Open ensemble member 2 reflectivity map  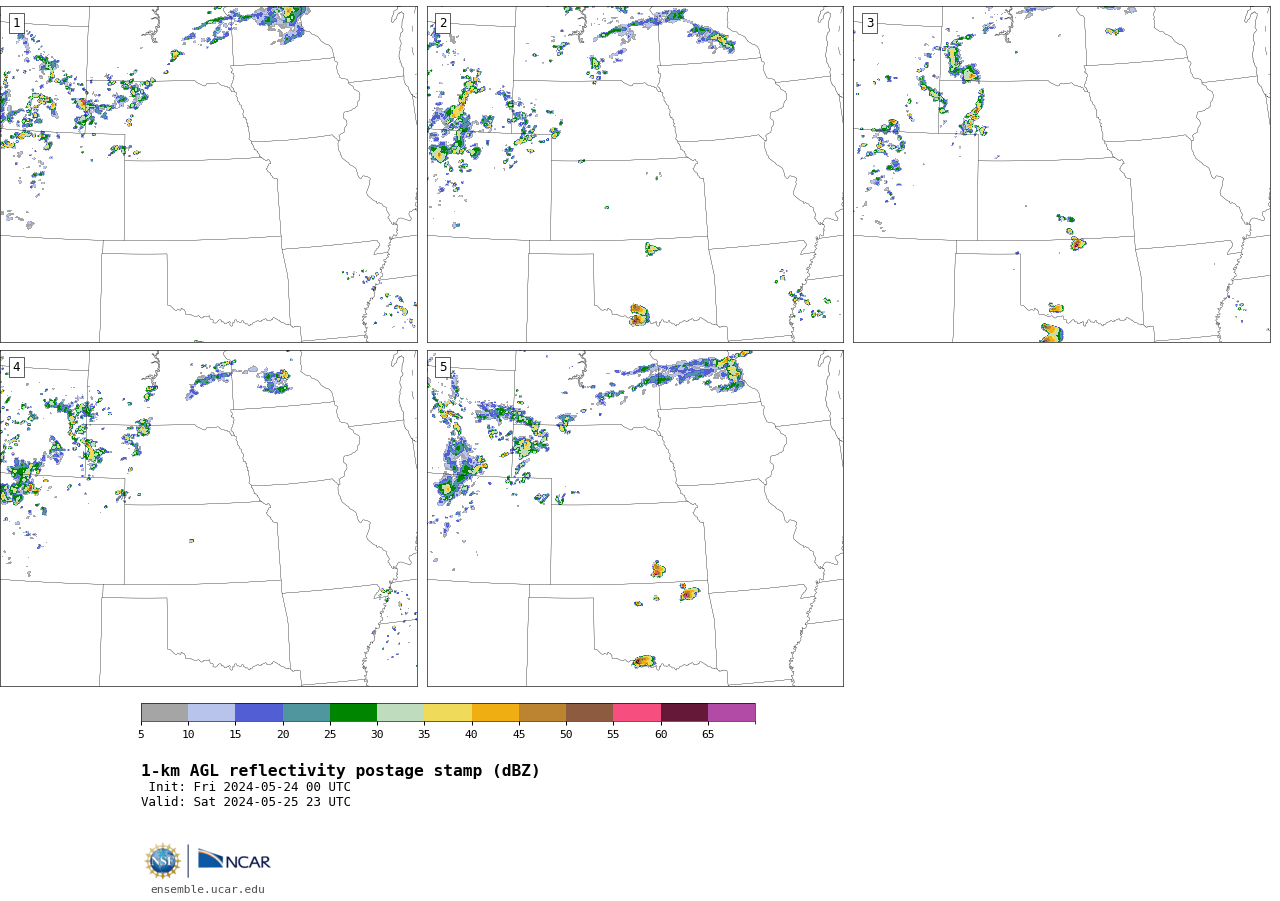(x=635, y=174)
